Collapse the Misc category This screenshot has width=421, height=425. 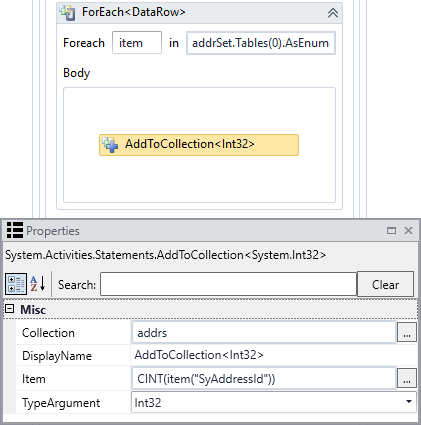10,309
